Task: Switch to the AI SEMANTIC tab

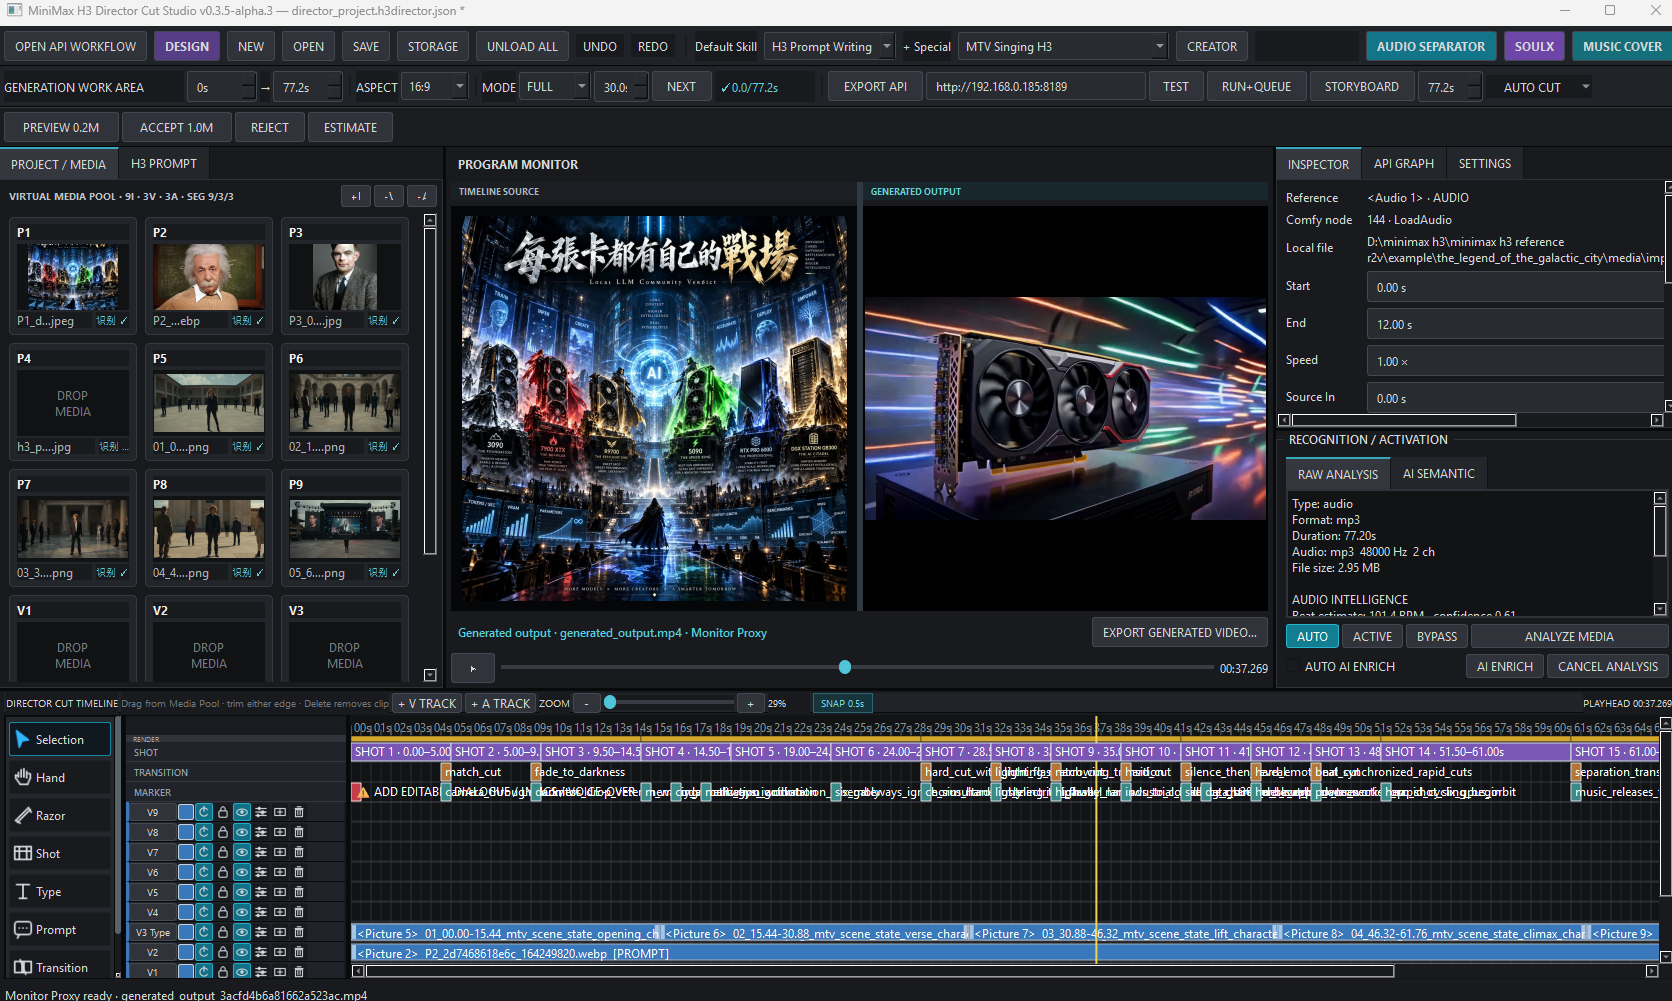Action: [x=1438, y=474]
